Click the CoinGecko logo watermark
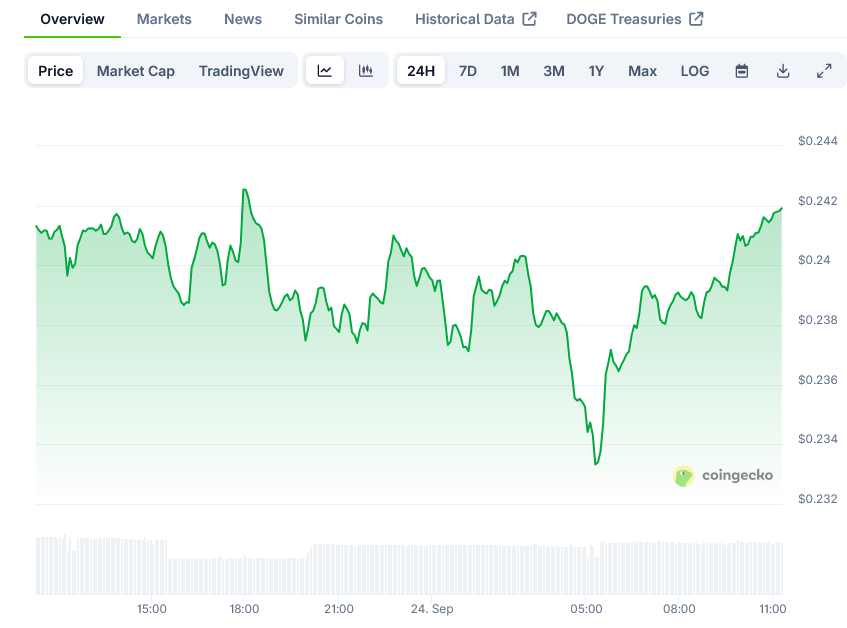Screen dimensions: 847x628 [x=724, y=476]
